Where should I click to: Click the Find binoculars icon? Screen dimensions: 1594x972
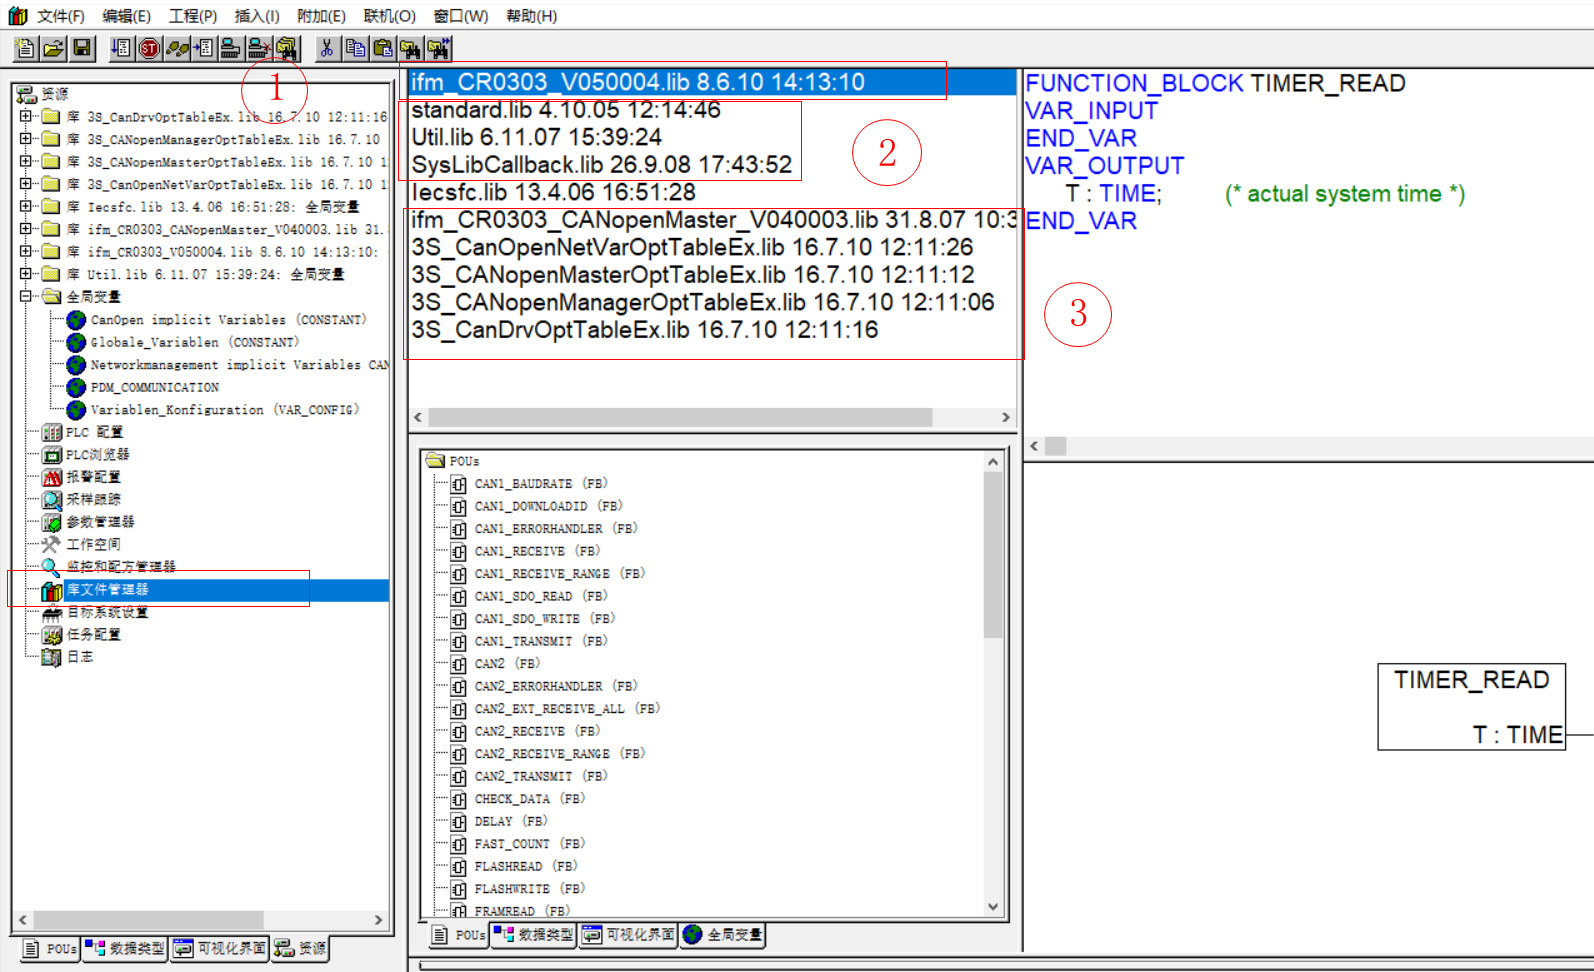point(410,48)
